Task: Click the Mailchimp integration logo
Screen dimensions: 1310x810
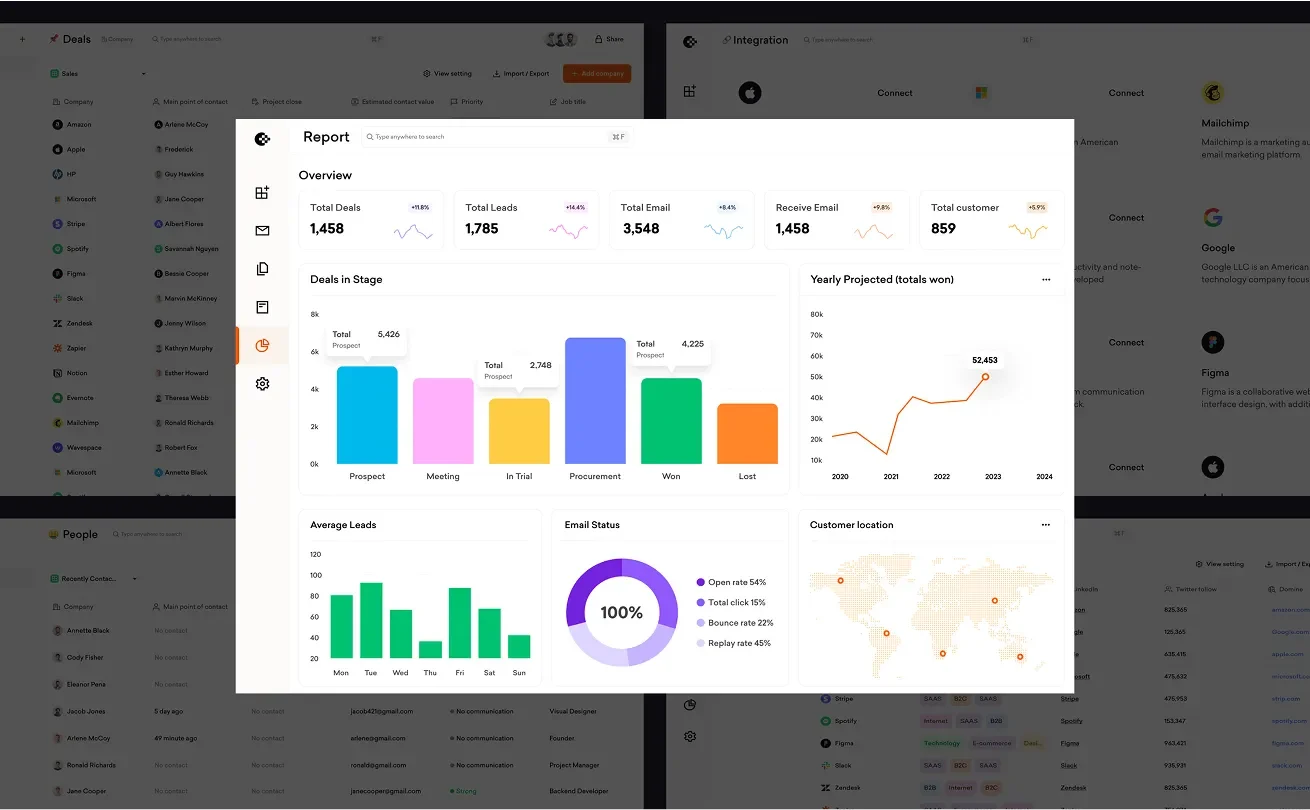Action: tap(1213, 94)
